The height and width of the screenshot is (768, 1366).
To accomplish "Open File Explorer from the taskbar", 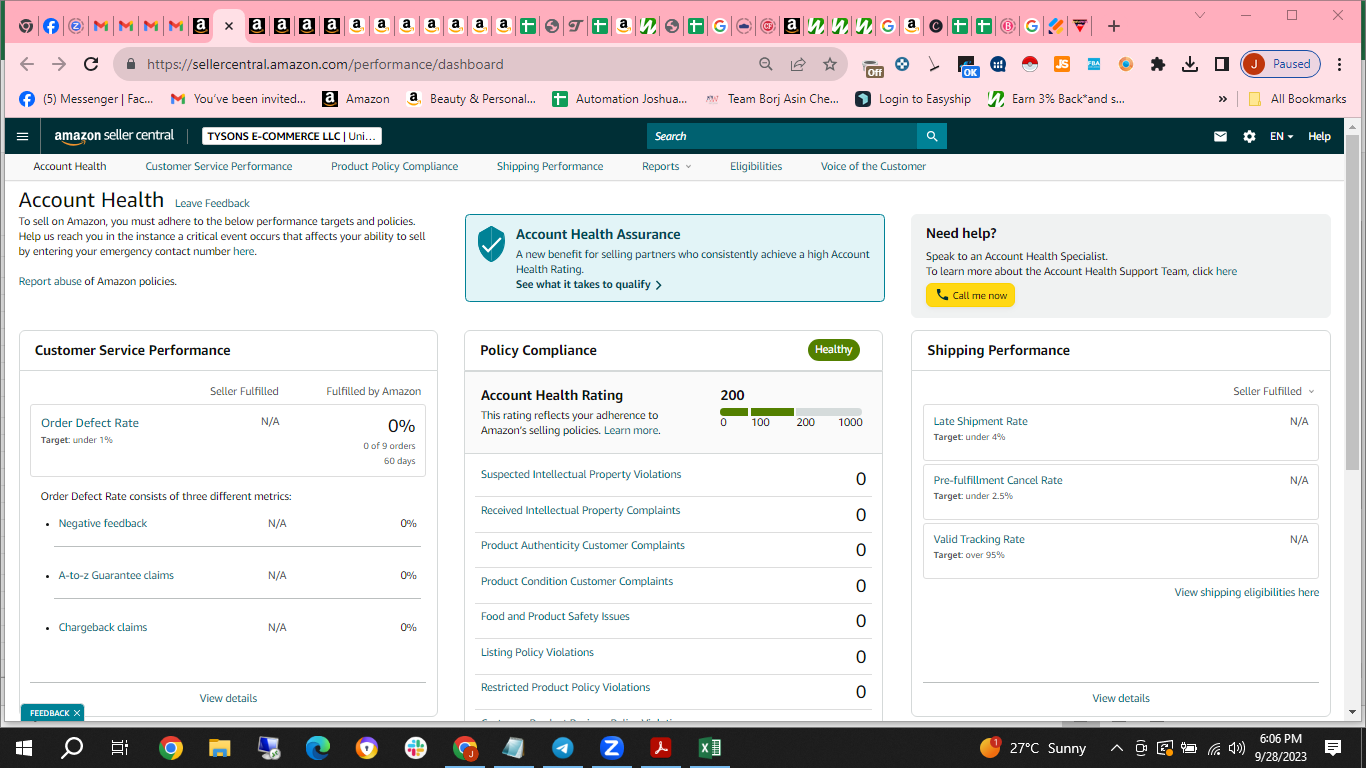I will coord(220,747).
